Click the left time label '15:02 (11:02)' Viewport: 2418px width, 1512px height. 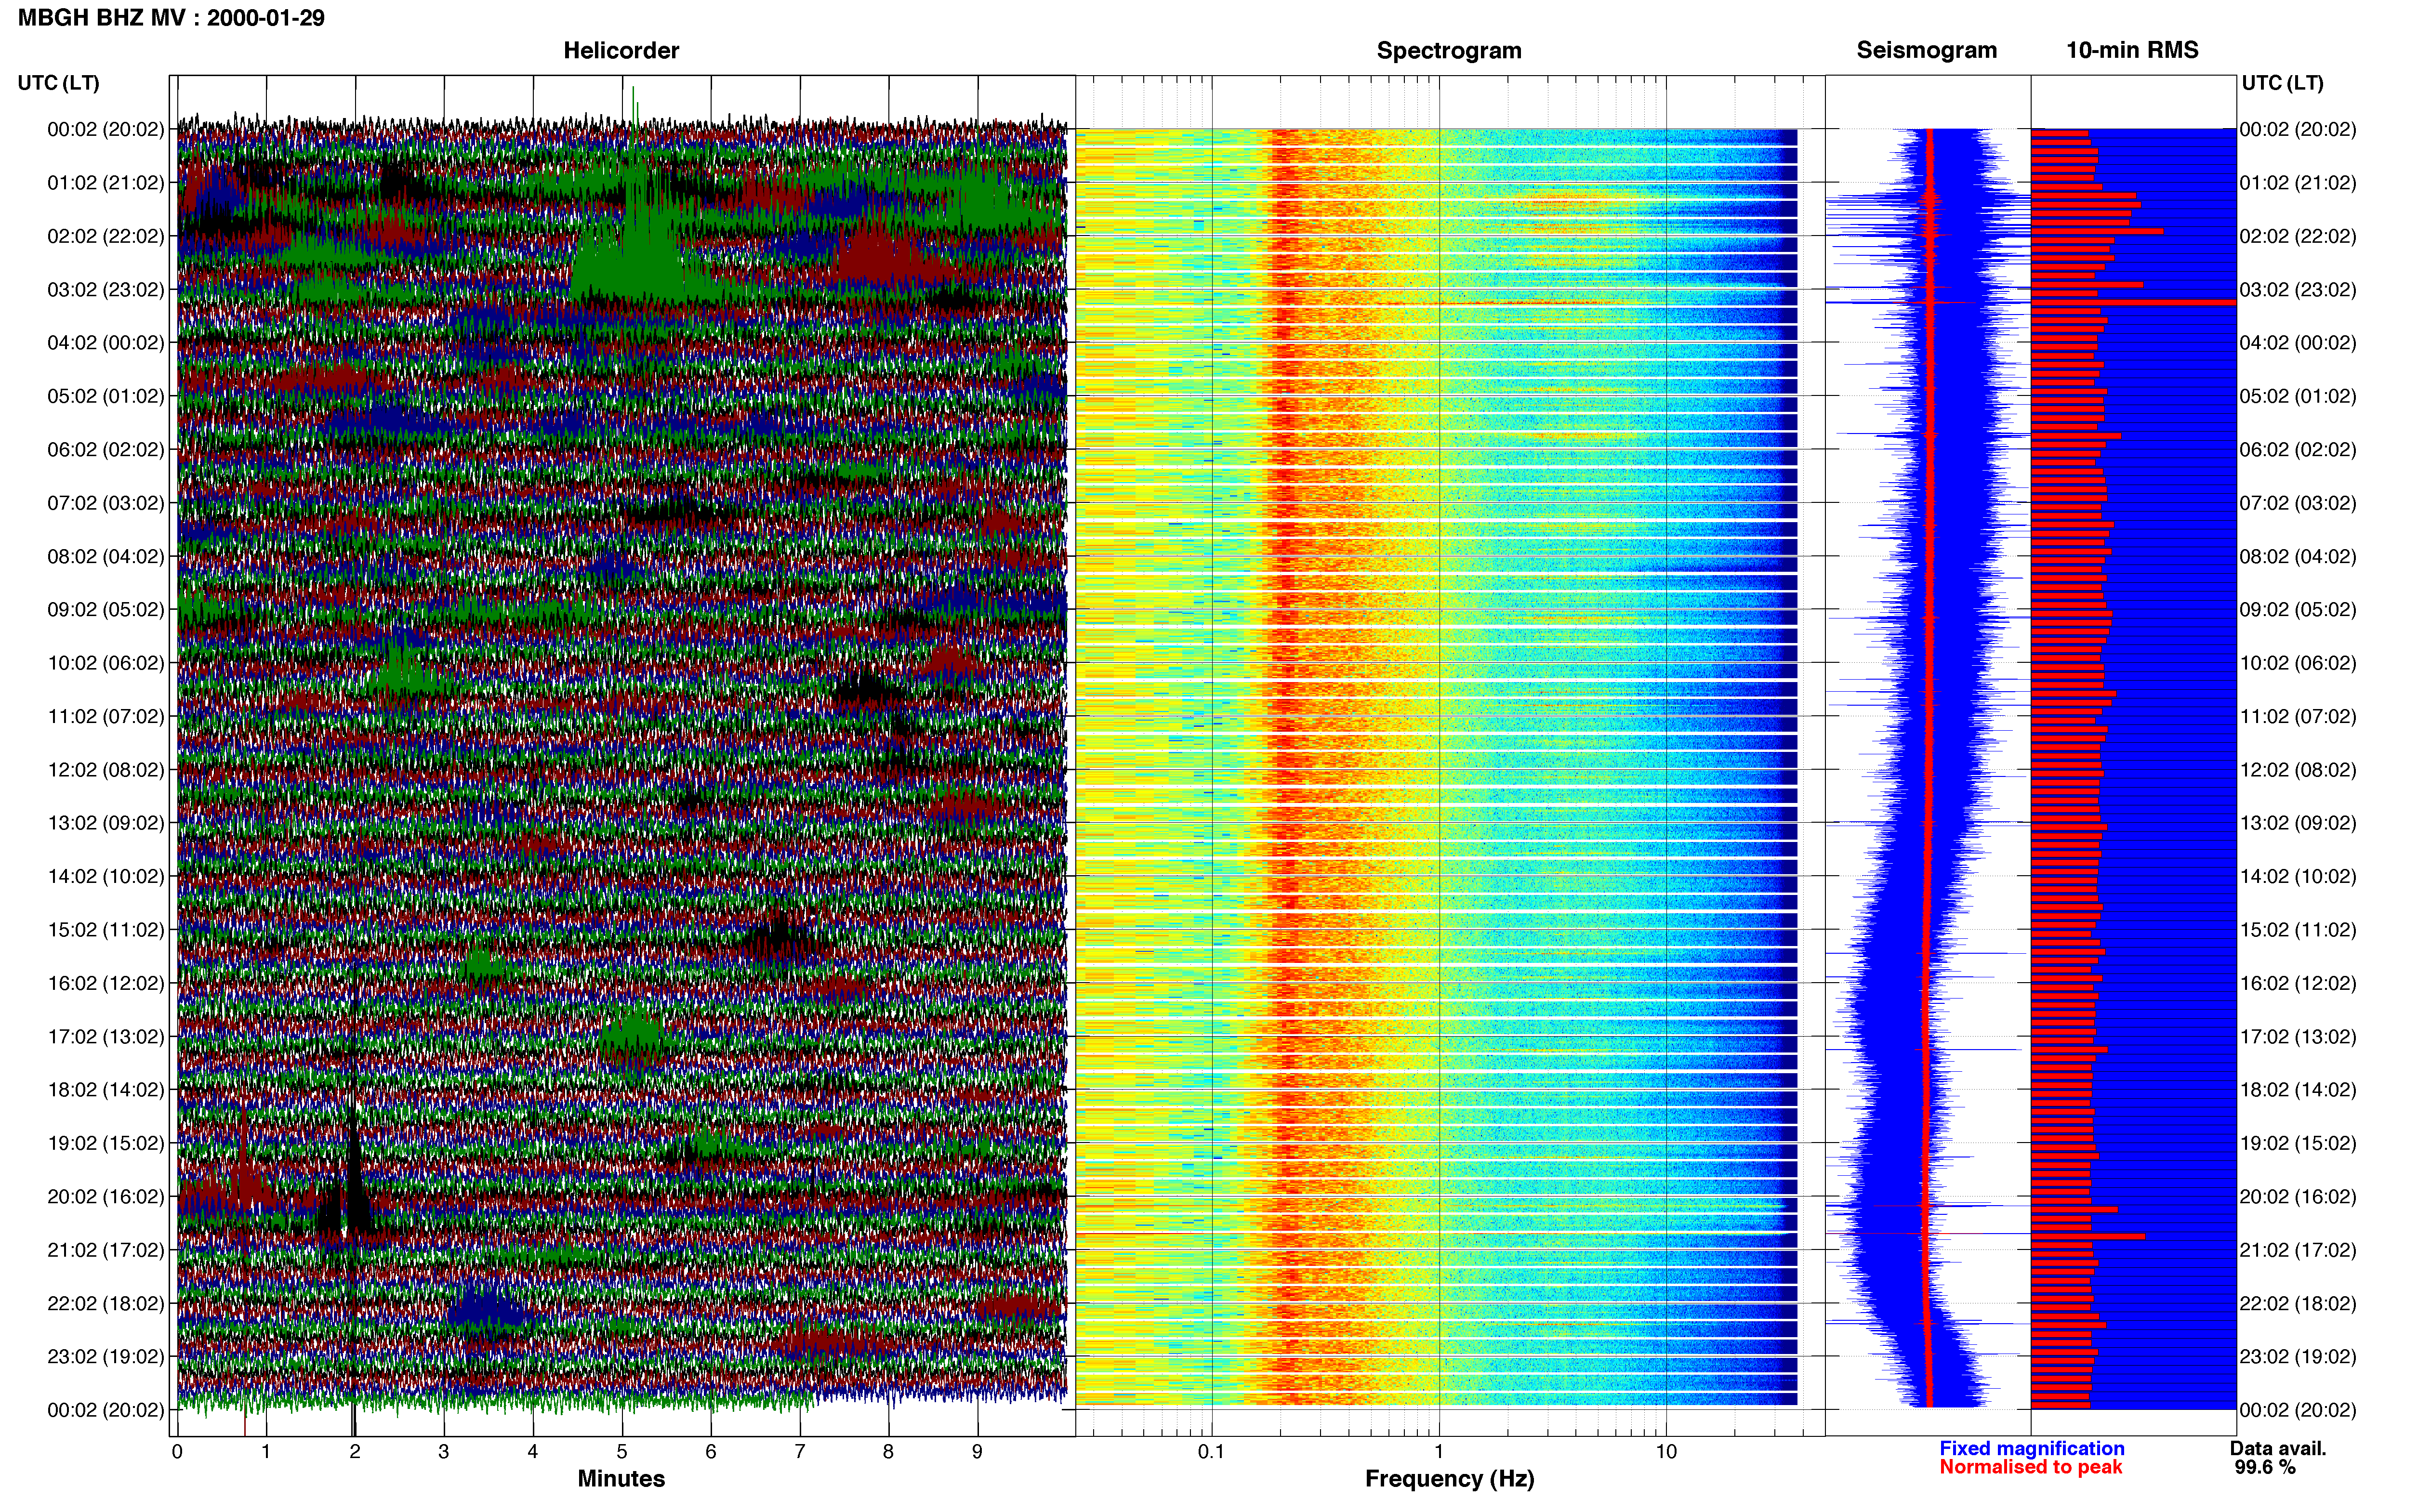pos(106,930)
